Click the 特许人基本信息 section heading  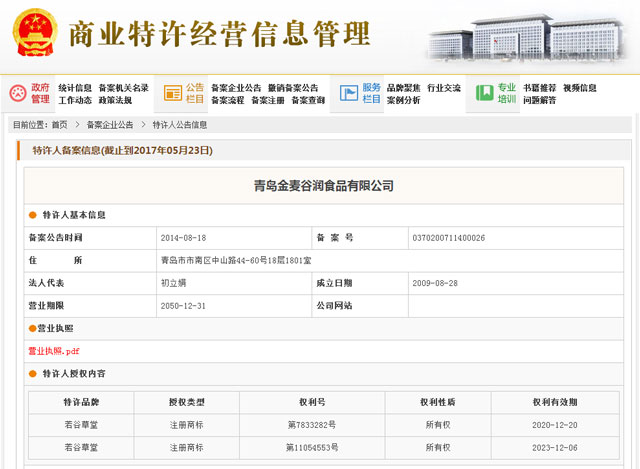point(74,215)
